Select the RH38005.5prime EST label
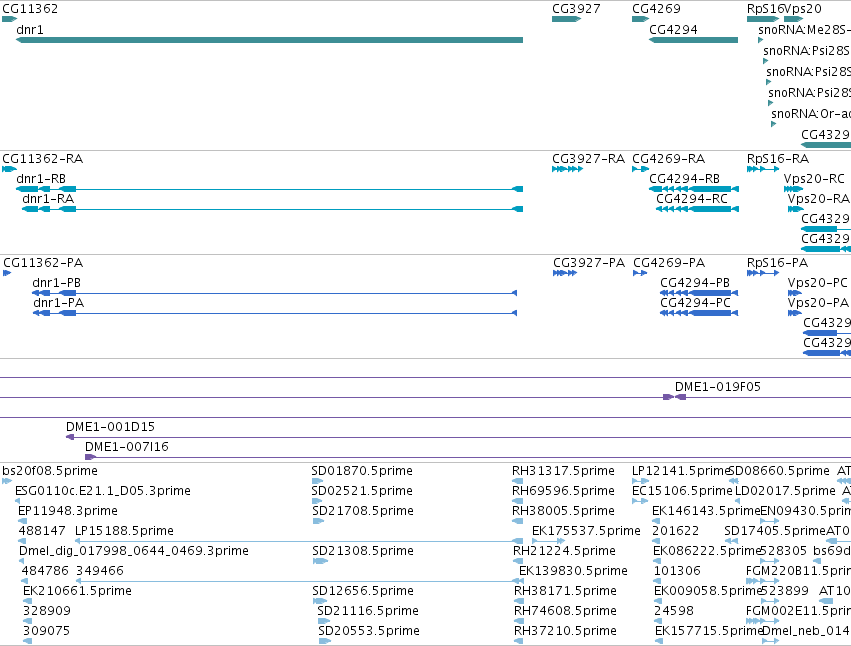Image resolution: width=851 pixels, height=646 pixels. 563,511
